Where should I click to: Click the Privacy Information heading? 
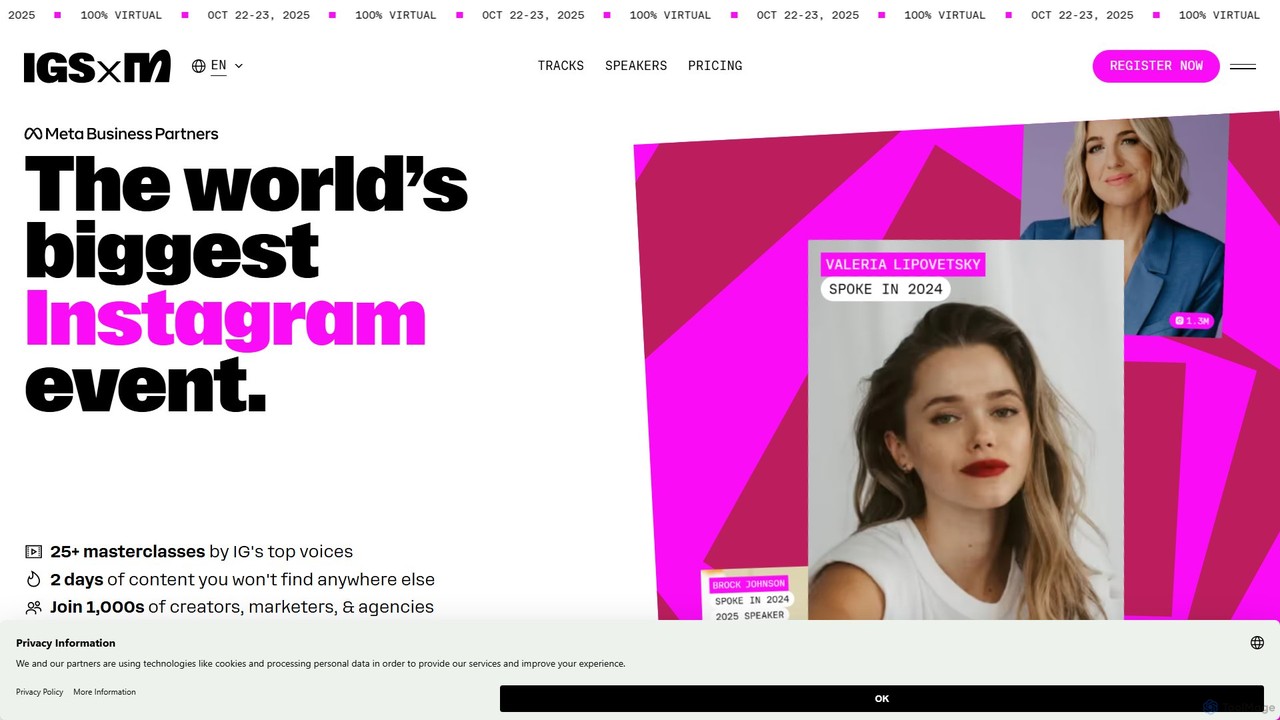pos(66,643)
